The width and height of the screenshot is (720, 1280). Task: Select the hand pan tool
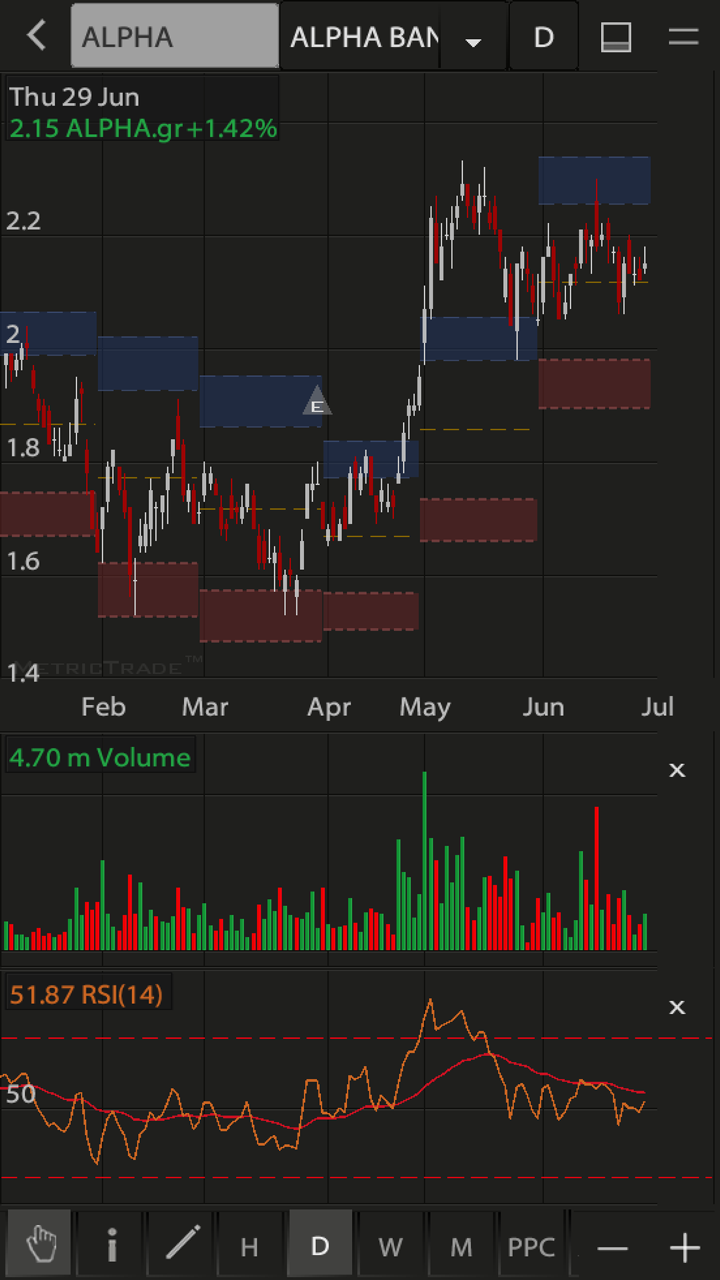41,1246
